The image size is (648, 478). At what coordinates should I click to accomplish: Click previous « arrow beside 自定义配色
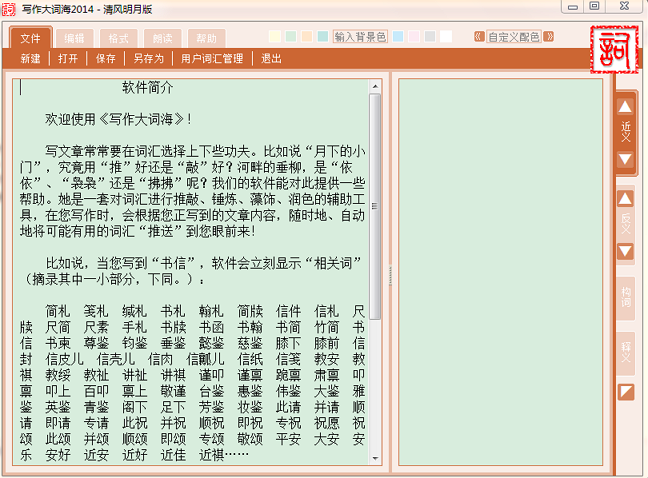[x=479, y=37]
